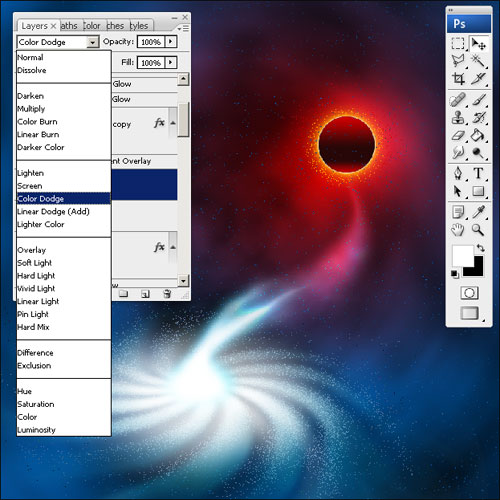Reset default foreground and background colors
Viewport: 500px width, 500px height.
click(x=455, y=274)
